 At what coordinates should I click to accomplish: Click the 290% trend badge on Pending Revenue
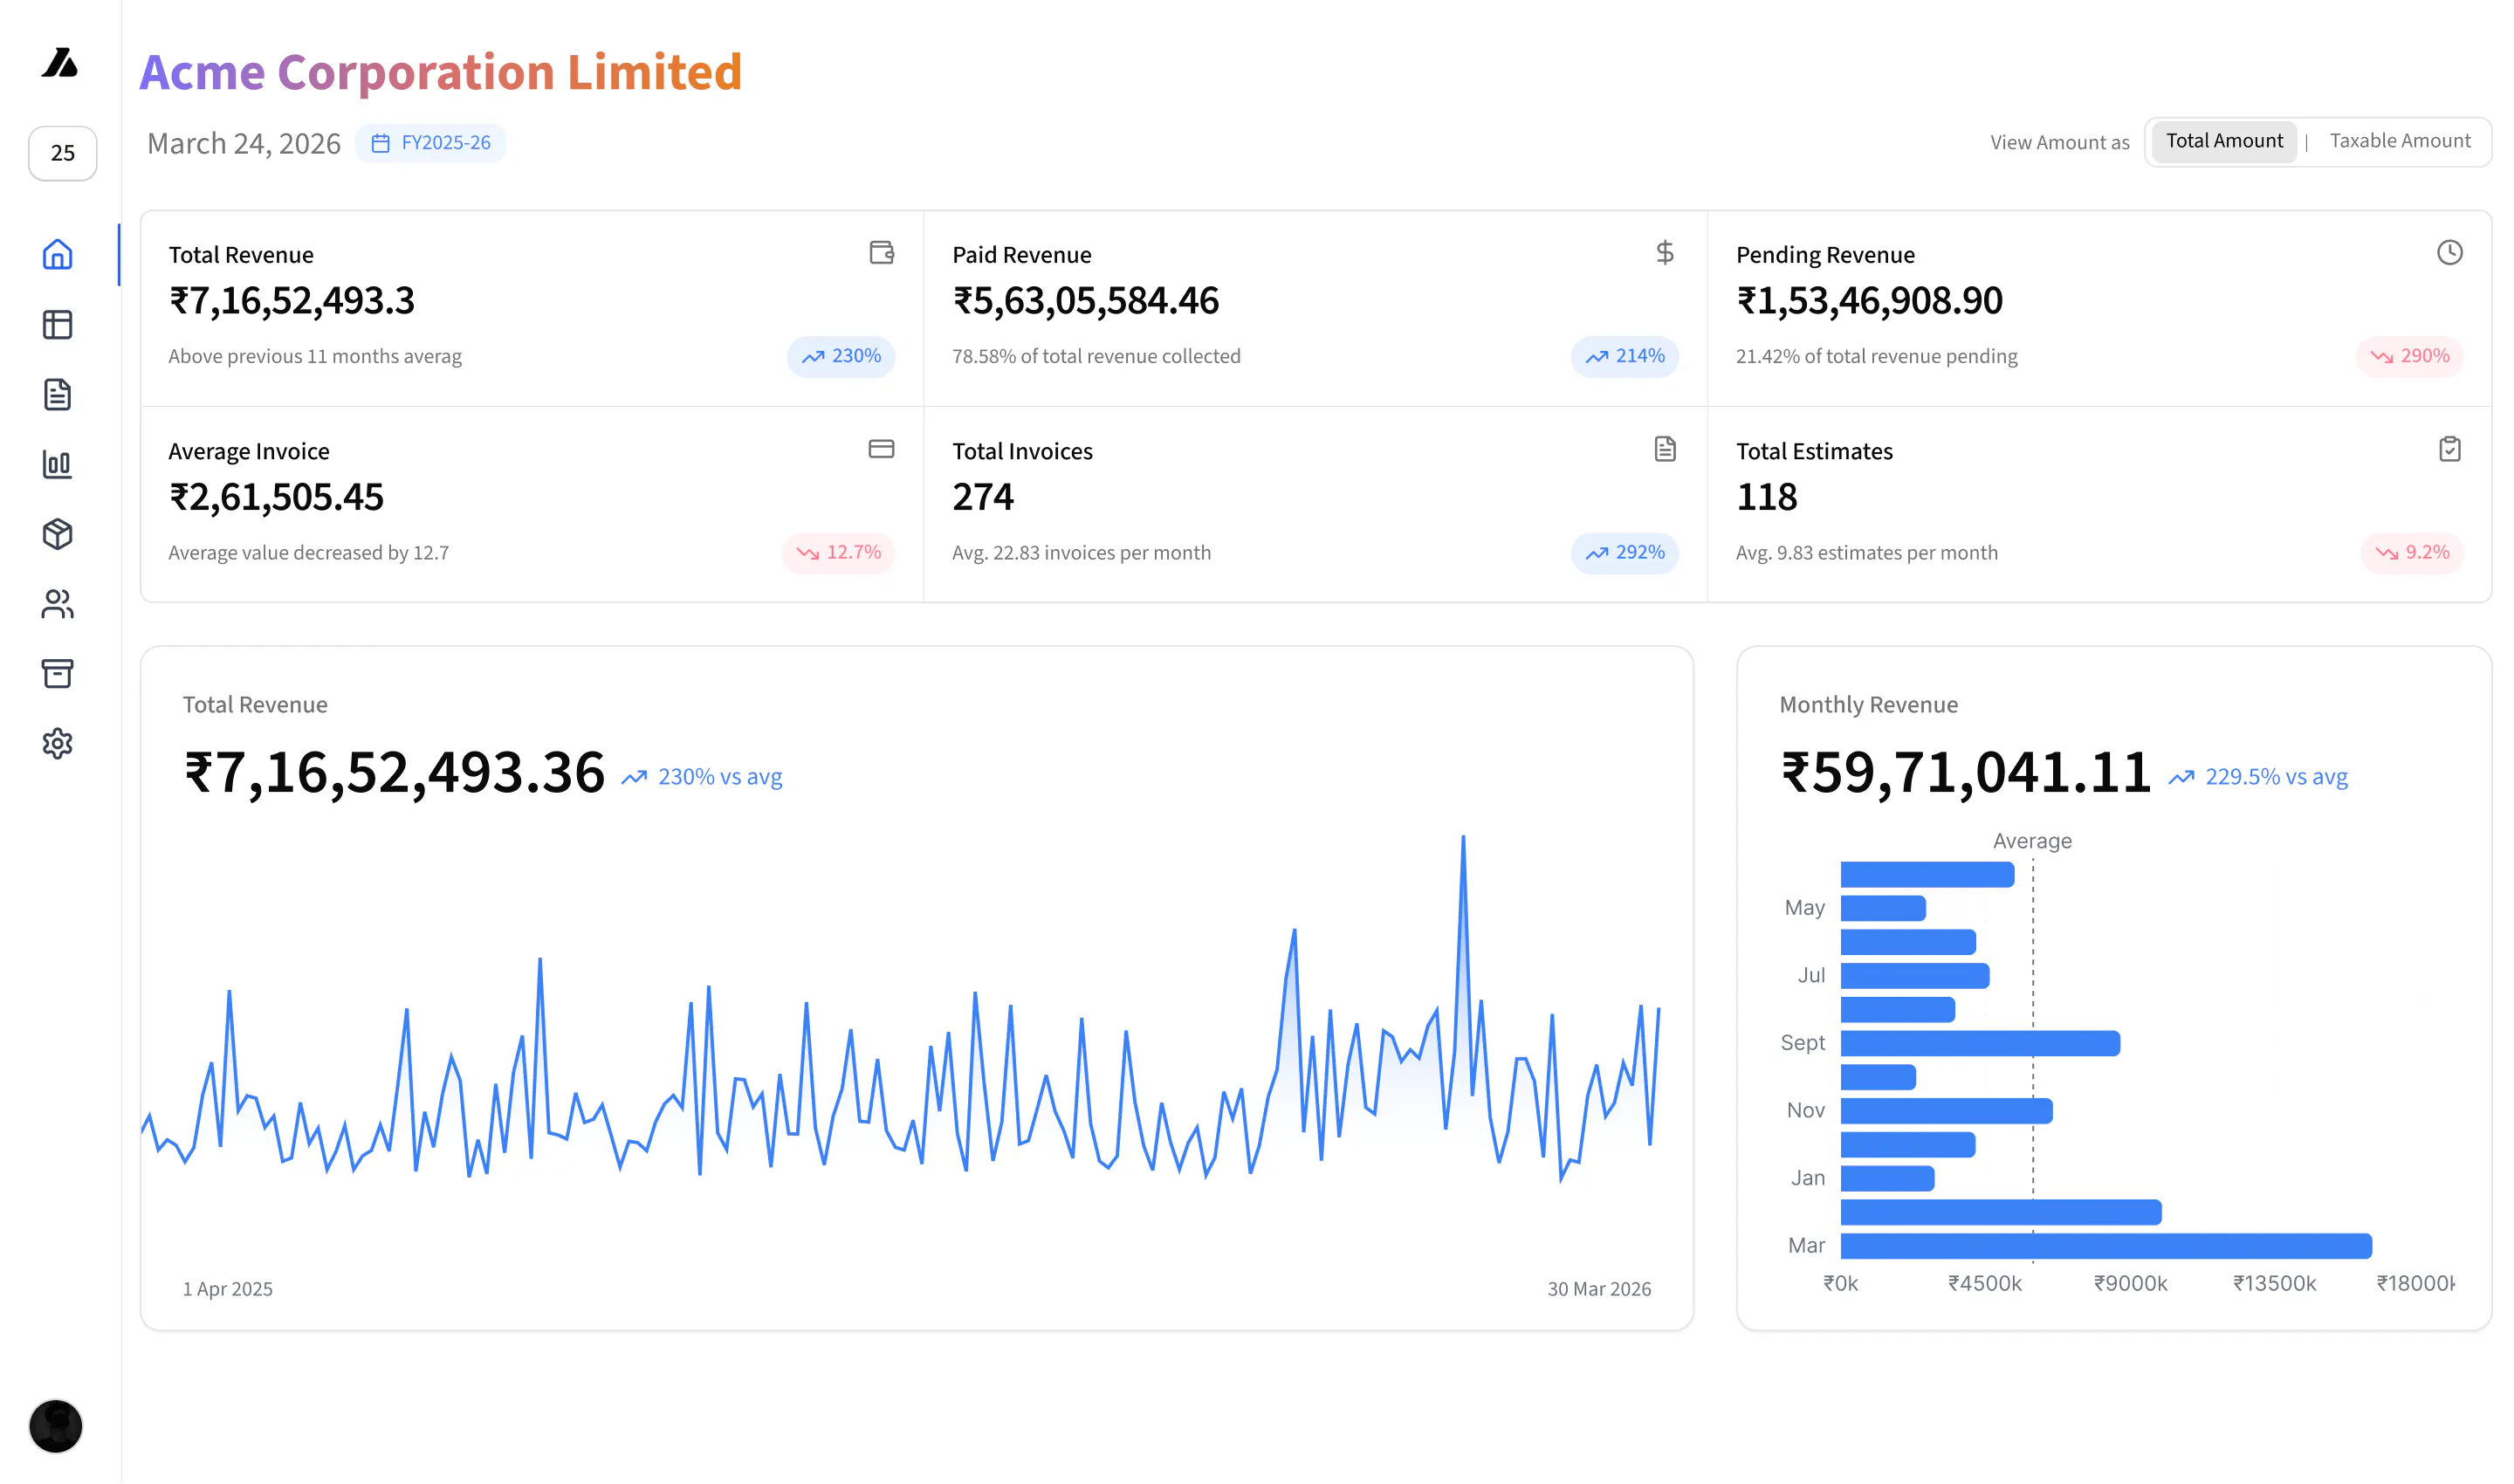(x=2409, y=357)
